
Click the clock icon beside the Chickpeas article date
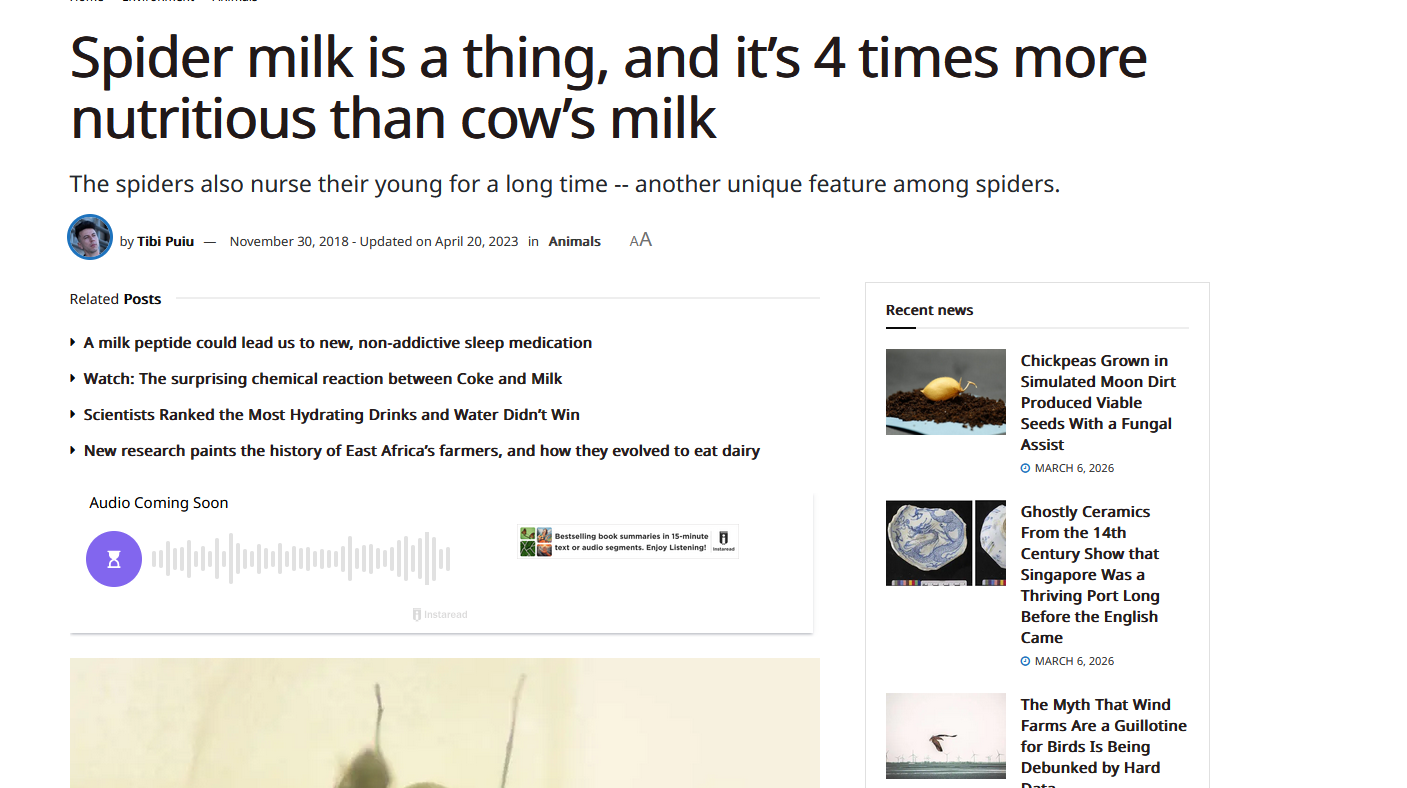1025,468
